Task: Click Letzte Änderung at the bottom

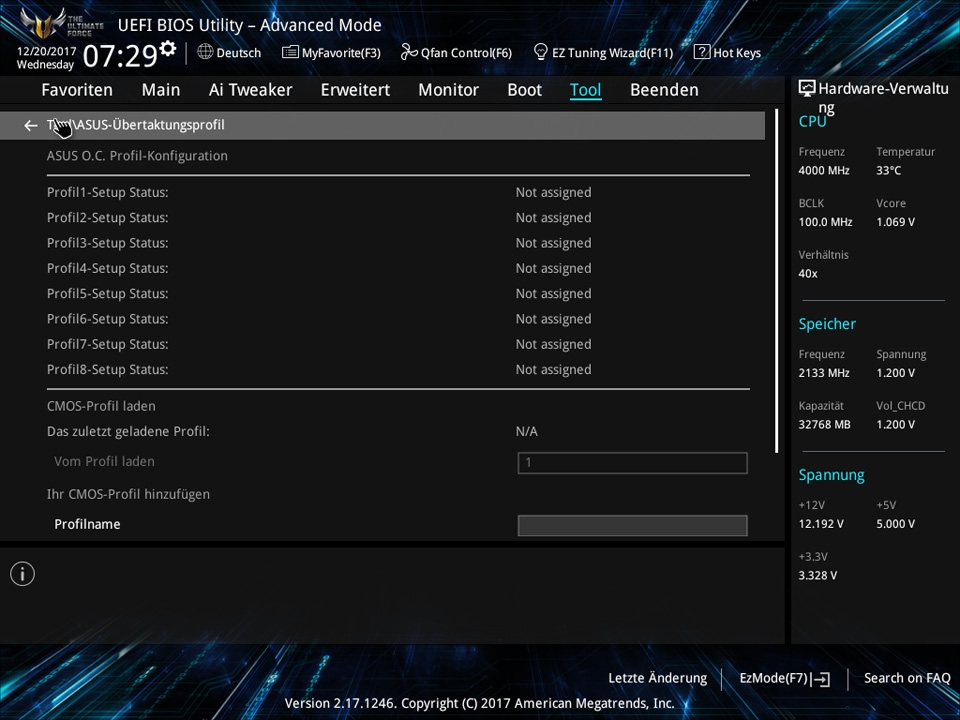Action: click(658, 678)
